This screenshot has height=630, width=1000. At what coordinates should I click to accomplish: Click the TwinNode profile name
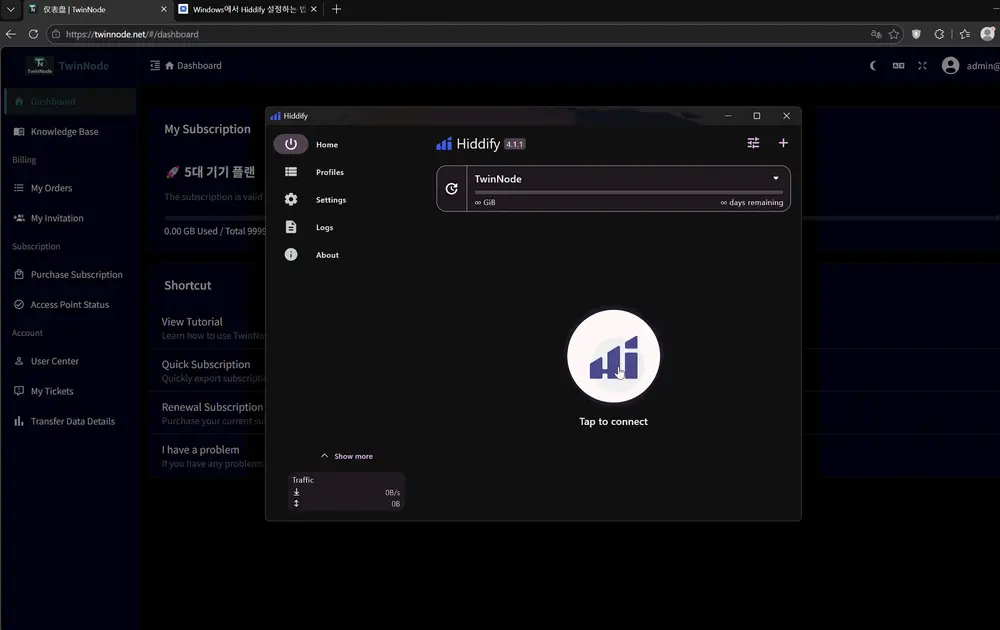[498, 179]
